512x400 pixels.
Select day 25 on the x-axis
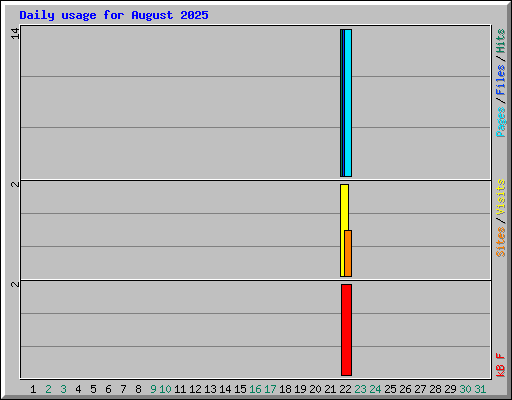point(390,389)
